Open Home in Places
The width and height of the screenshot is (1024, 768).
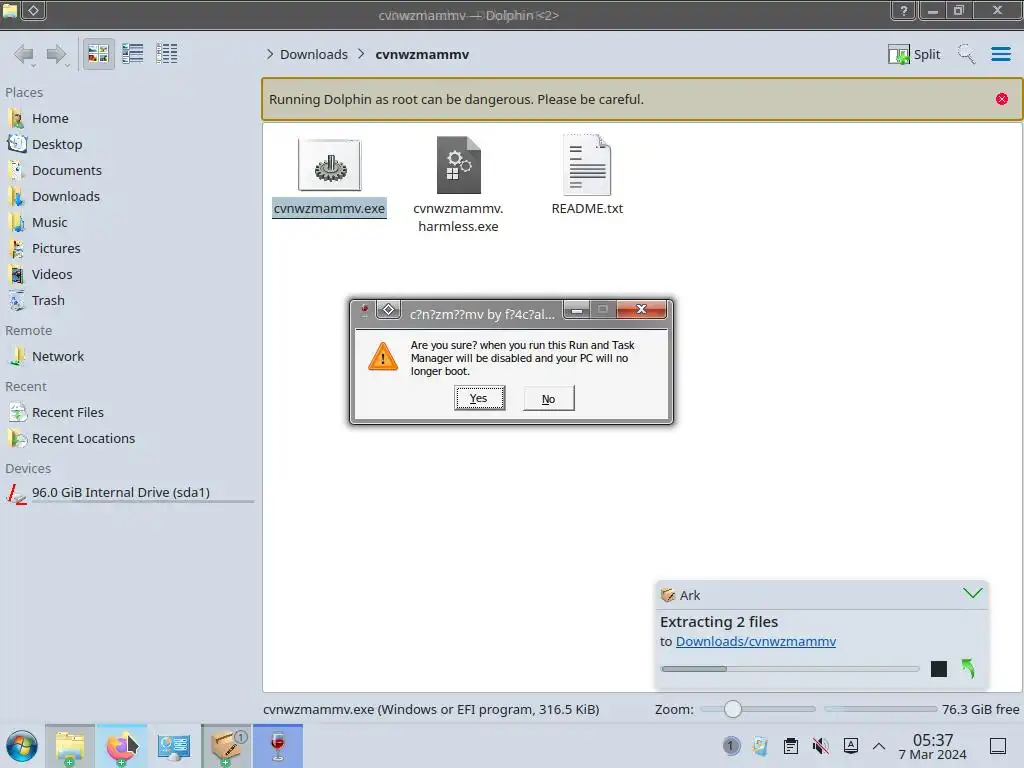pos(50,118)
